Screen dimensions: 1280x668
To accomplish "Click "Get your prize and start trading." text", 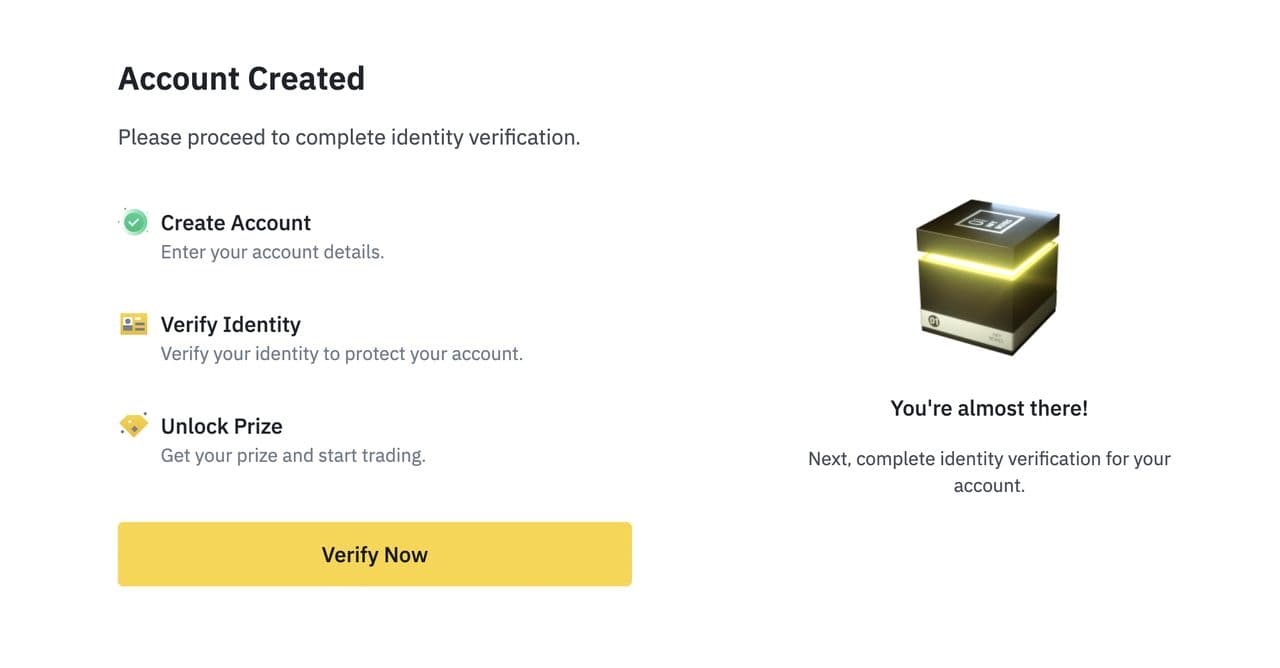I will (x=293, y=456).
